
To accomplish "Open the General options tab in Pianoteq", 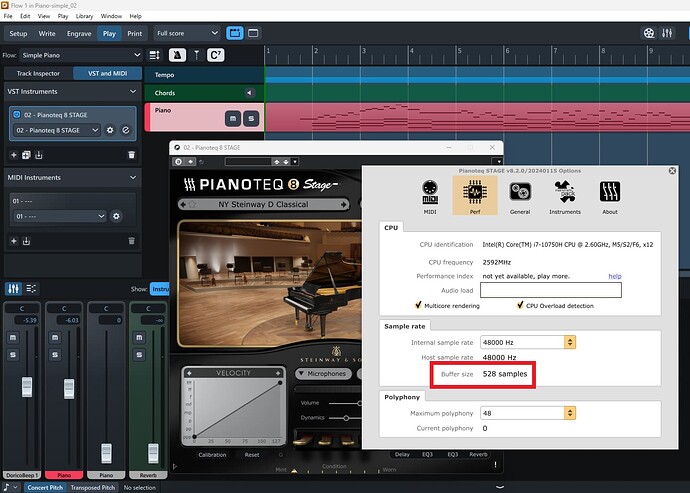I will [x=520, y=196].
